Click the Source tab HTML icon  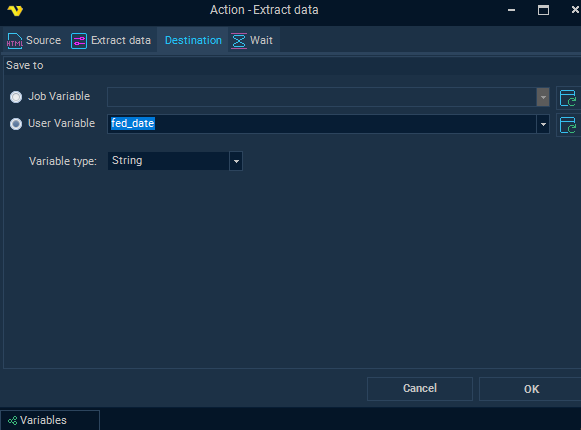pyautogui.click(x=14, y=40)
